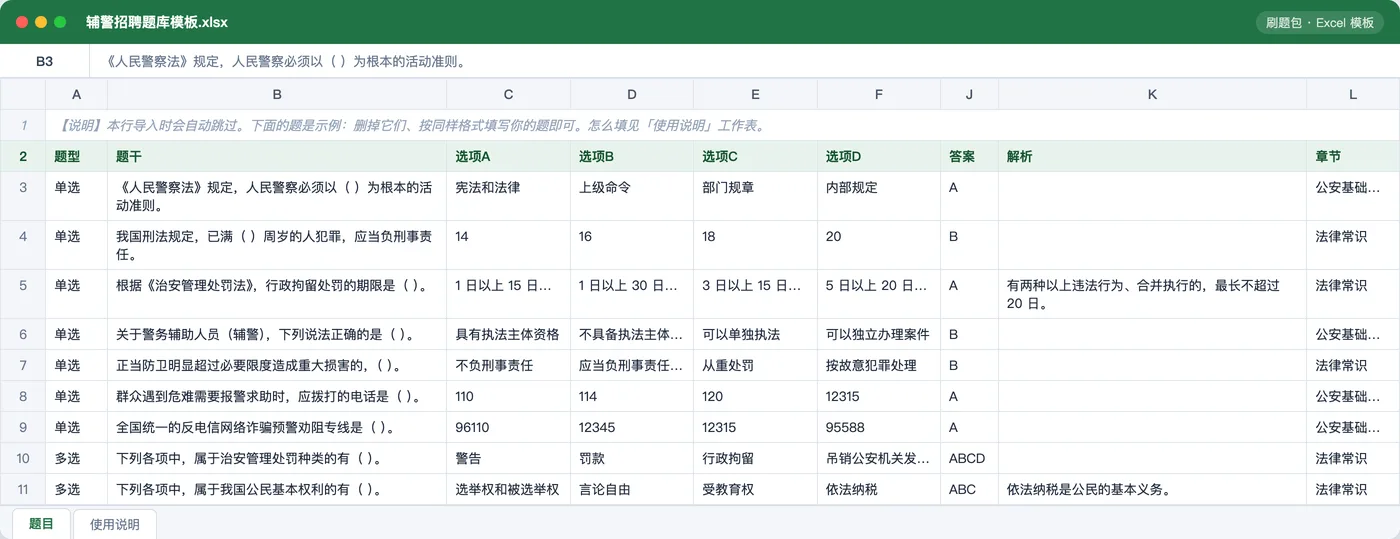Image resolution: width=1400 pixels, height=539 pixels.
Task: Select column B header
Action: [x=277, y=94]
